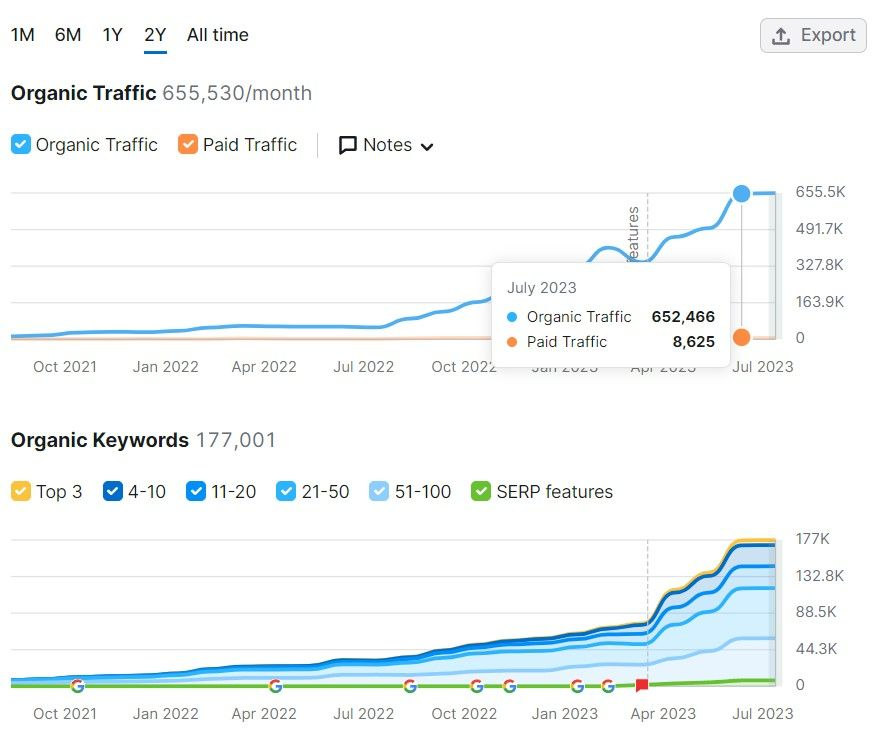
Task: Uncheck the Organic Traffic checkbox
Action: coord(21,144)
